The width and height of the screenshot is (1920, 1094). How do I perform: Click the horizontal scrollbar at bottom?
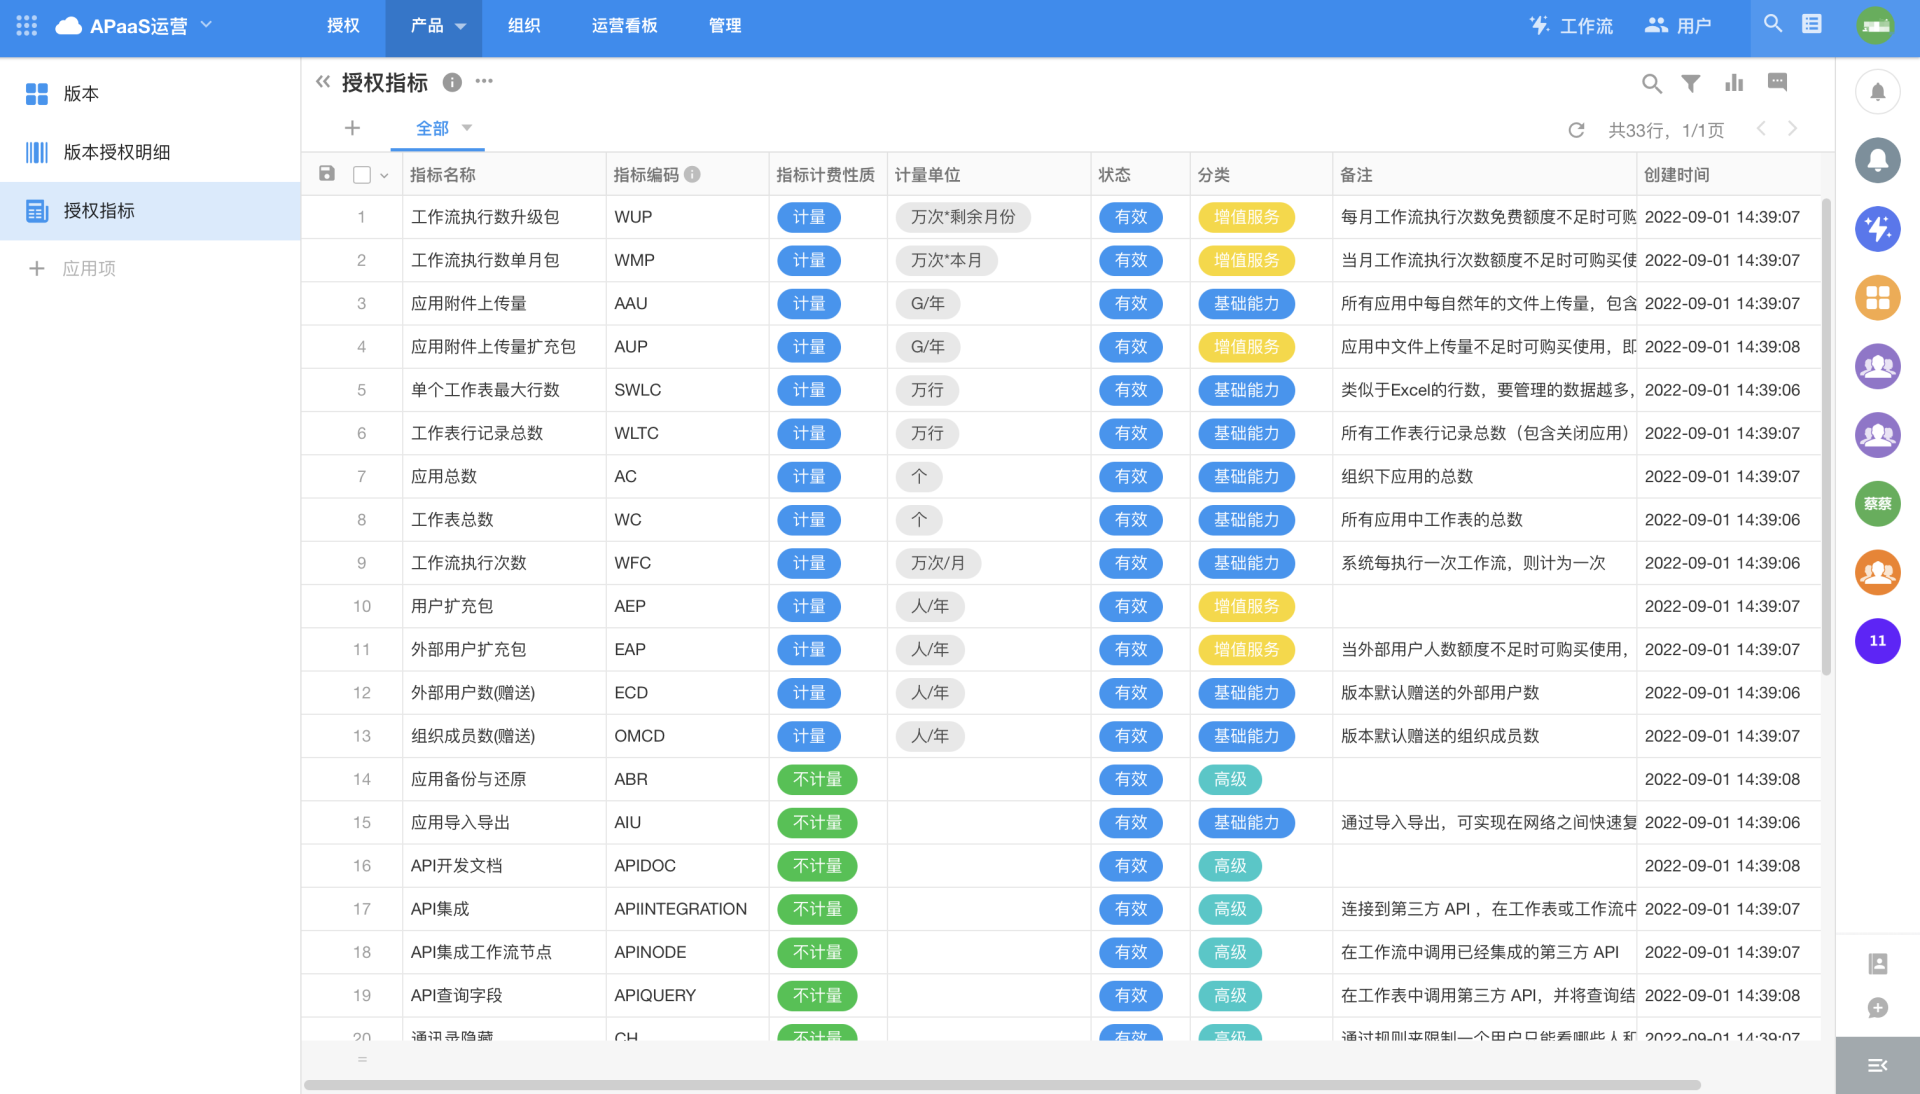(x=1000, y=1084)
